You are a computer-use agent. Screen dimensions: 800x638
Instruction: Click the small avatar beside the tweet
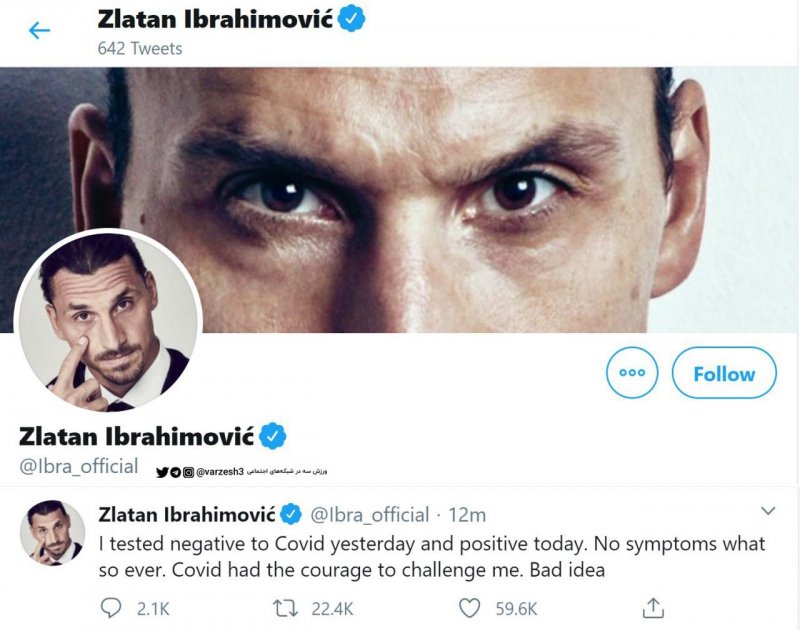[x=52, y=532]
